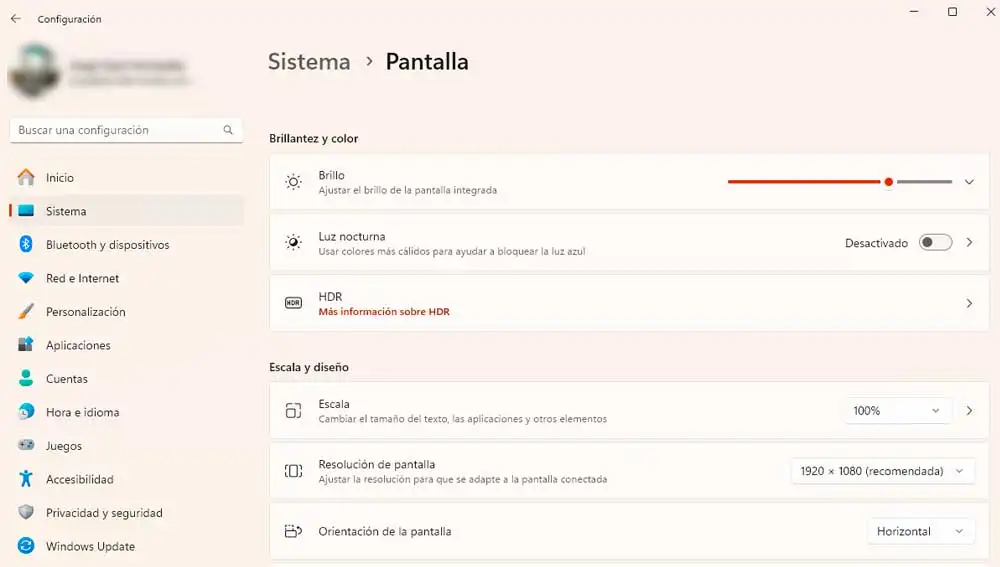Viewport: 1000px width, 567px height.
Task: Click the back arrow icon near Configuración
Action: tap(16, 19)
